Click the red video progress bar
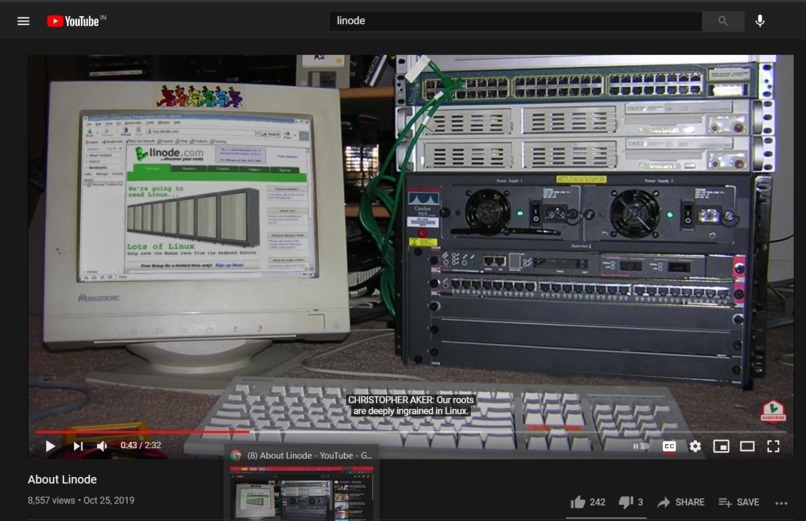 point(142,432)
